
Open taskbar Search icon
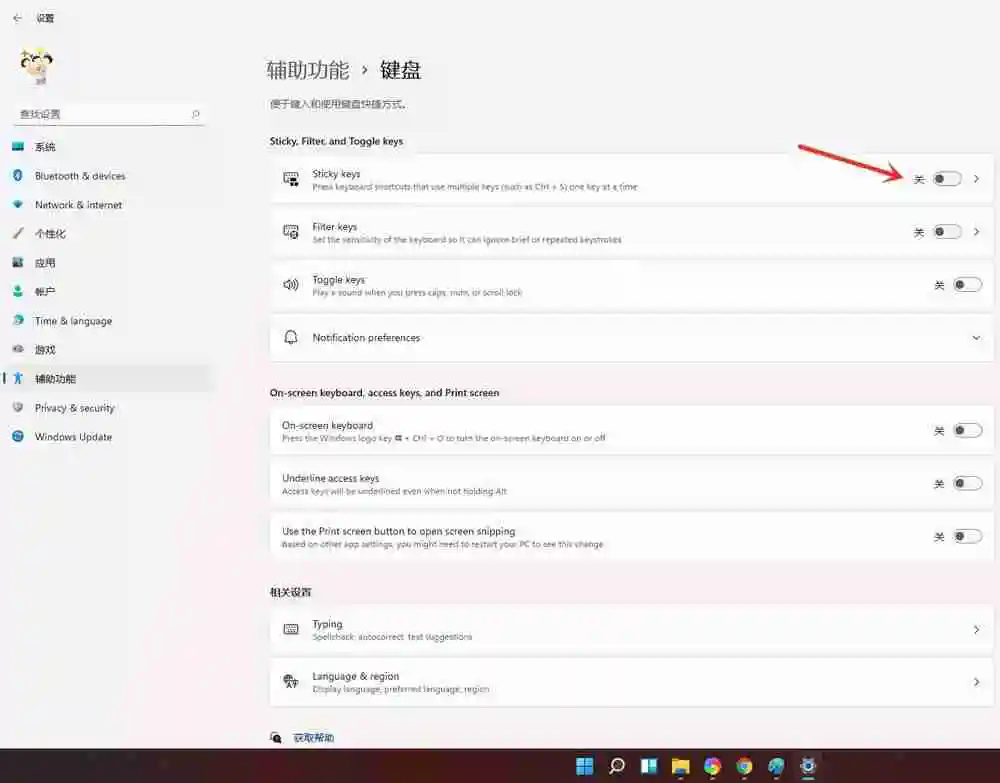coord(617,766)
